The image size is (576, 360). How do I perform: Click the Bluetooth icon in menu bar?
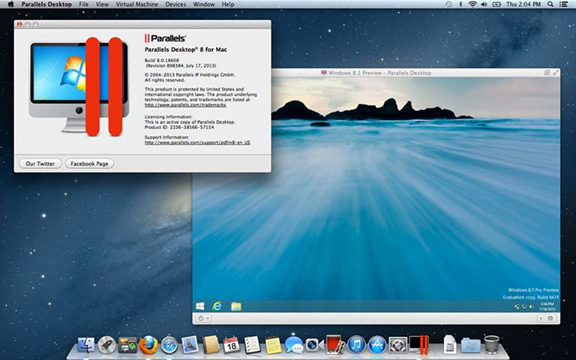(x=461, y=4)
